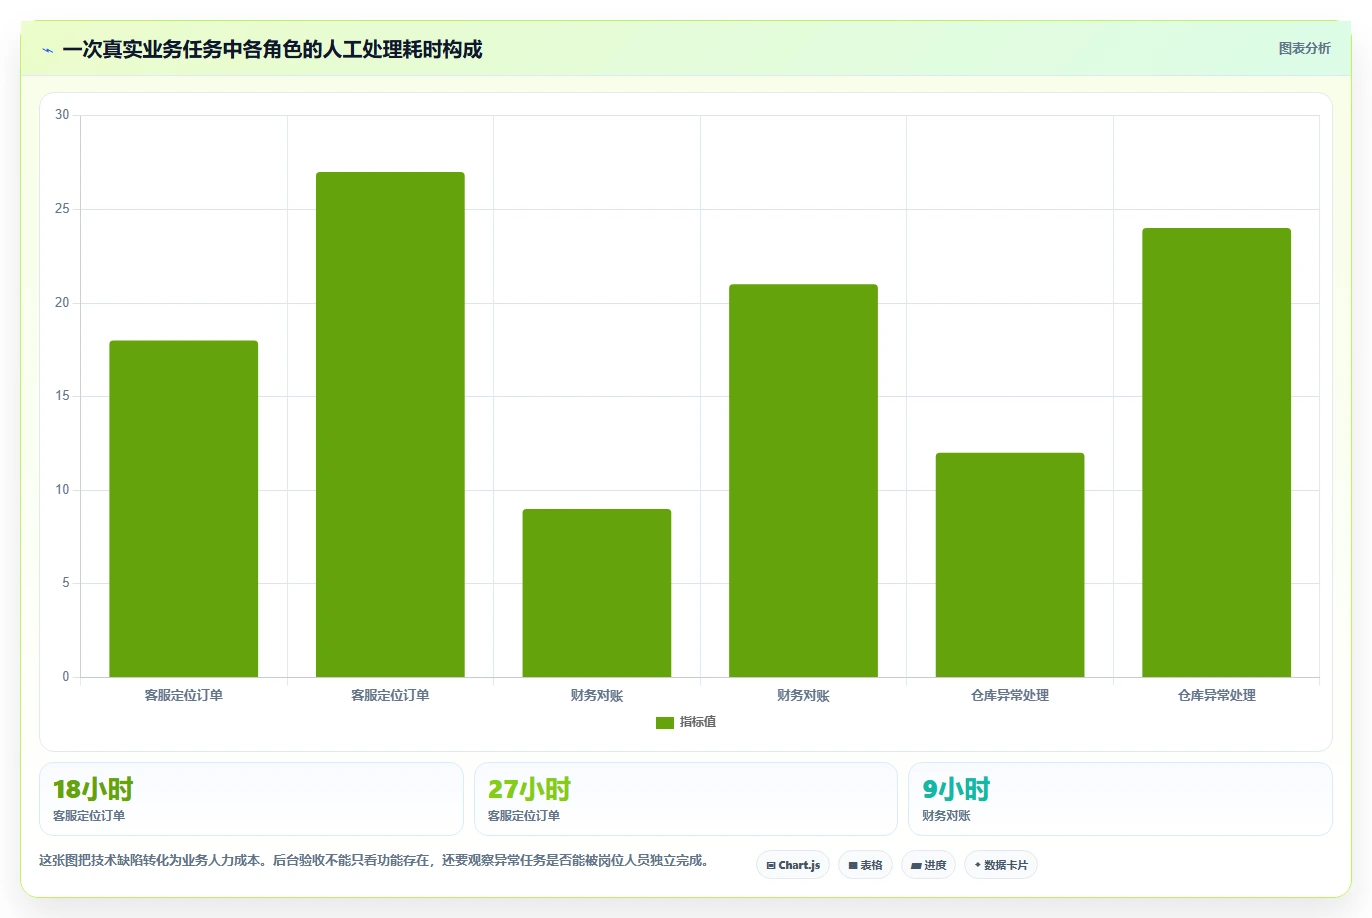Click the 客服定位订单 axis label under the 27 bar

pyautogui.click(x=390, y=695)
